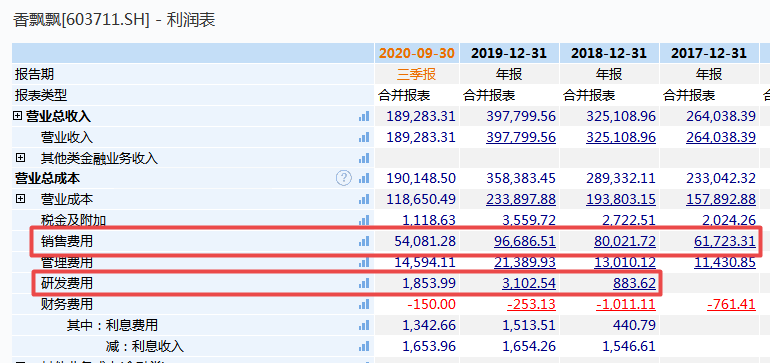This screenshot has height=363, width=770.
Task: Open chart icon for 营业收入 row
Action: (364, 138)
